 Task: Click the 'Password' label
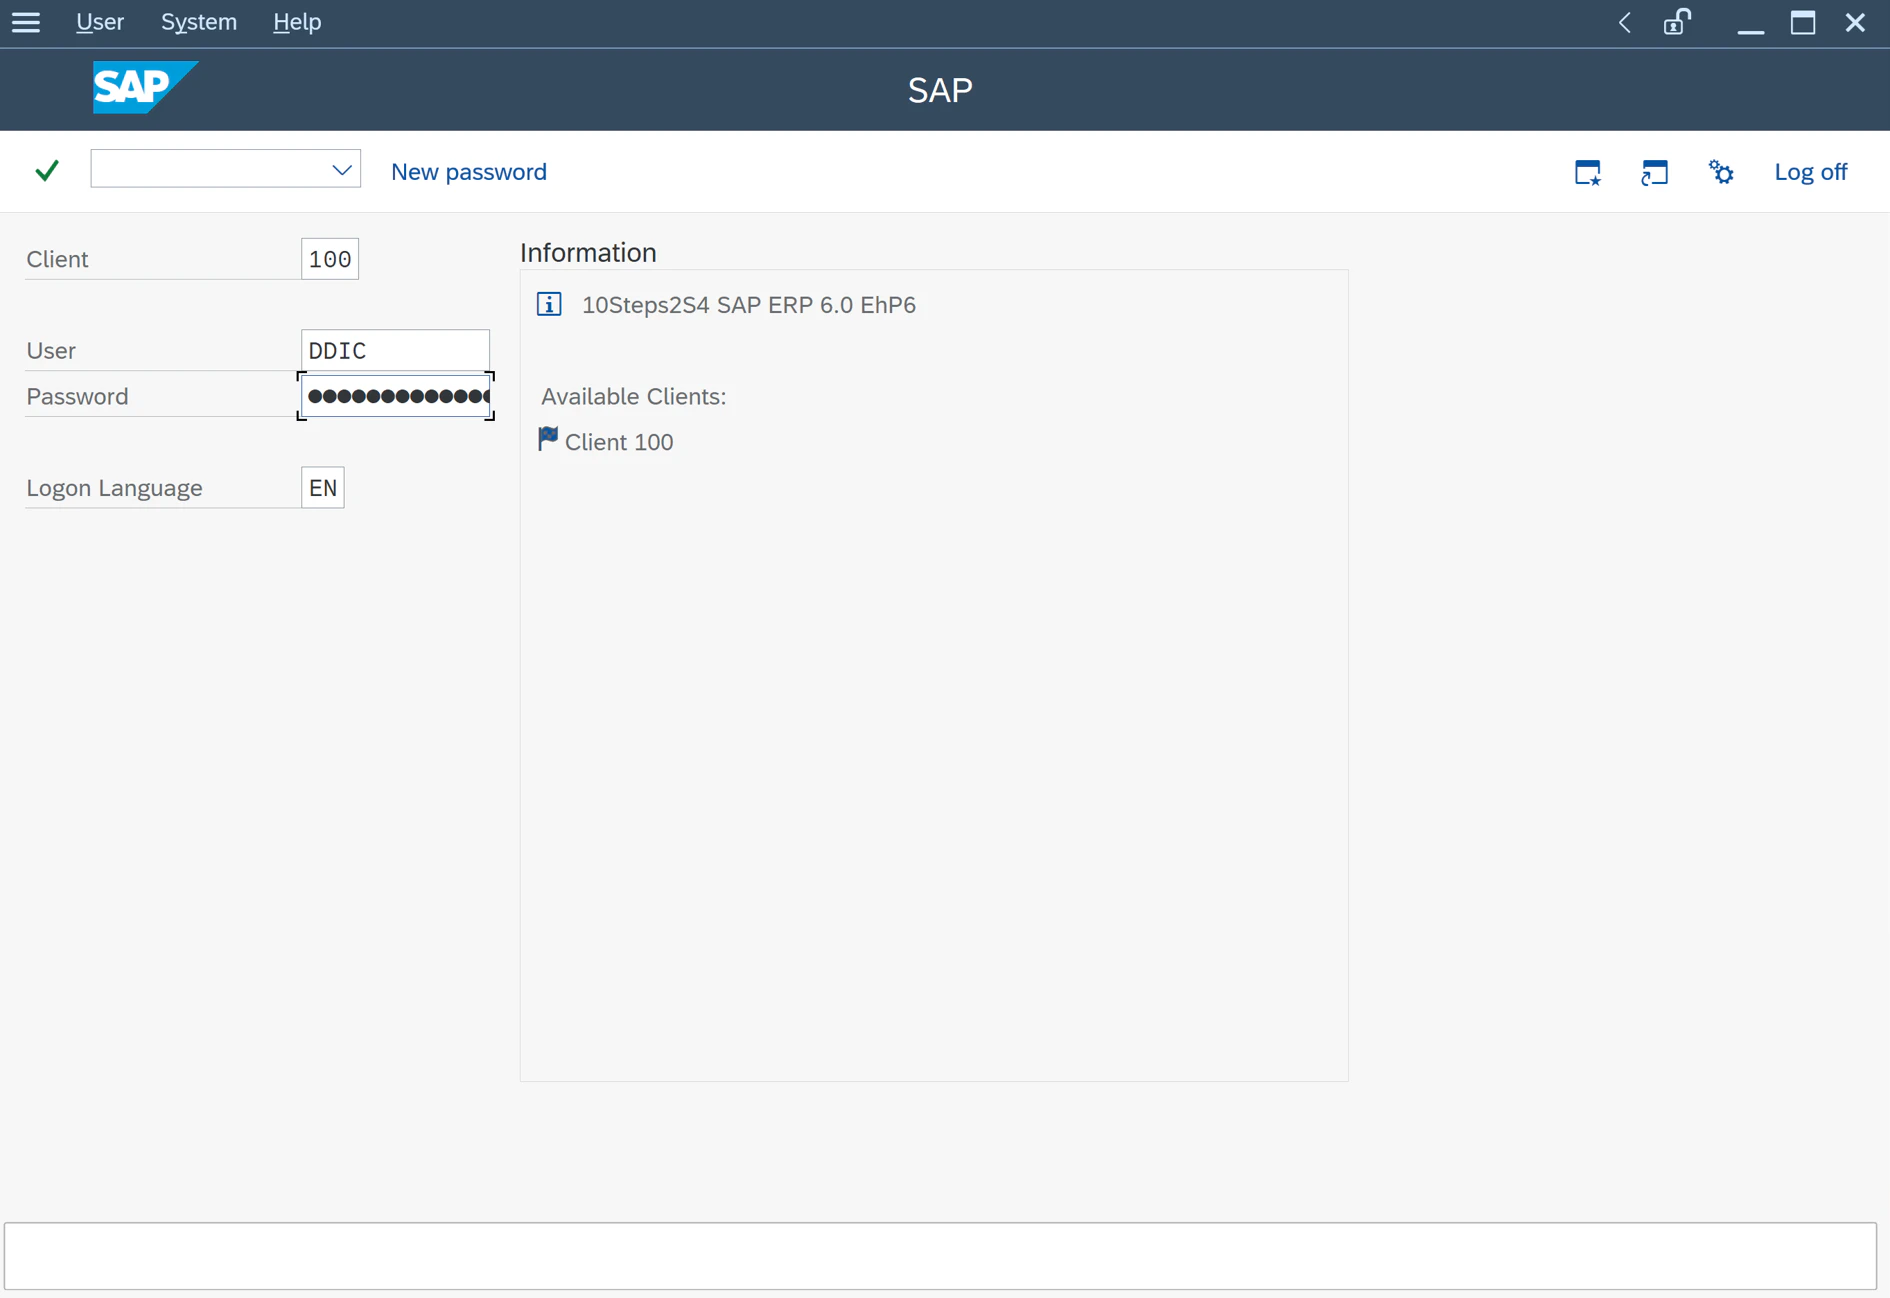point(77,396)
